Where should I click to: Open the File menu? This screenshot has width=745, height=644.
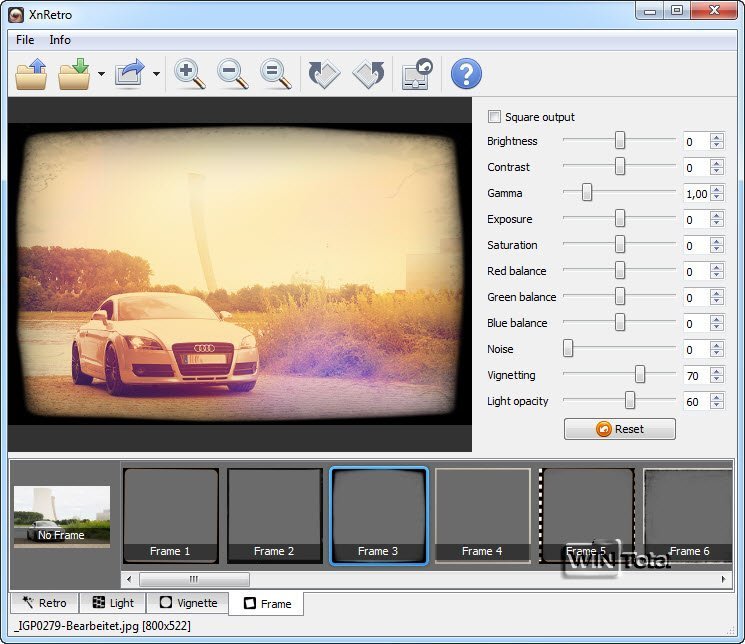(x=25, y=40)
